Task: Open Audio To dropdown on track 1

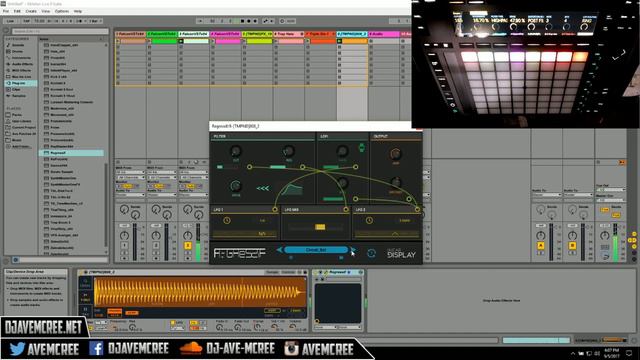Action: pyautogui.click(x=130, y=195)
